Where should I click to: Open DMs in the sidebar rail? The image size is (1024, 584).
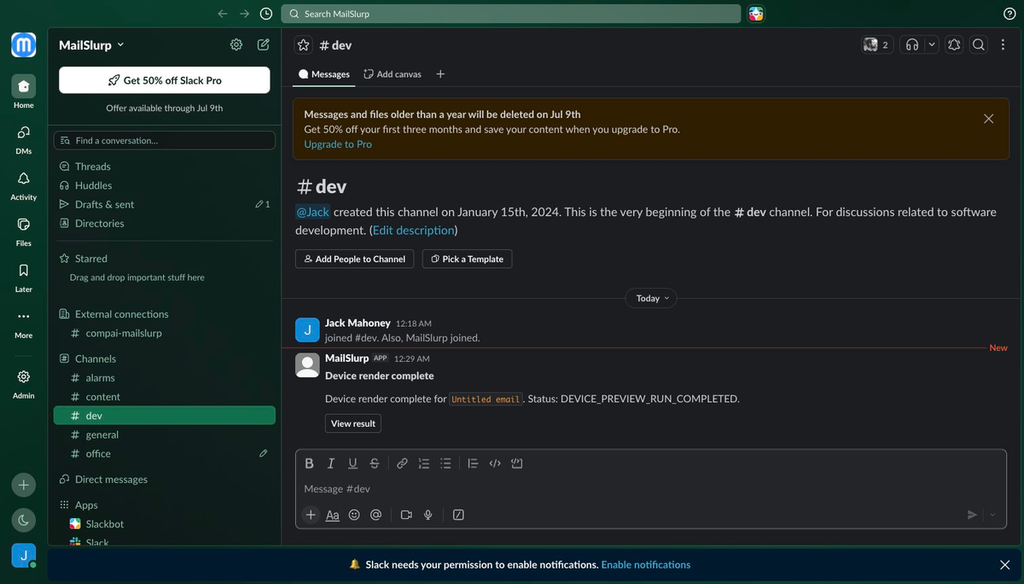(x=24, y=139)
